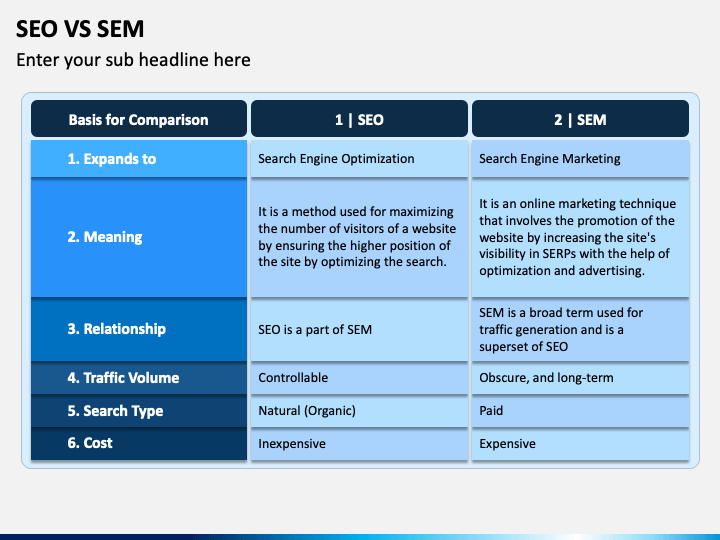The height and width of the screenshot is (540, 720).
Task: Select the '3. Relationship' row label
Action: point(139,329)
